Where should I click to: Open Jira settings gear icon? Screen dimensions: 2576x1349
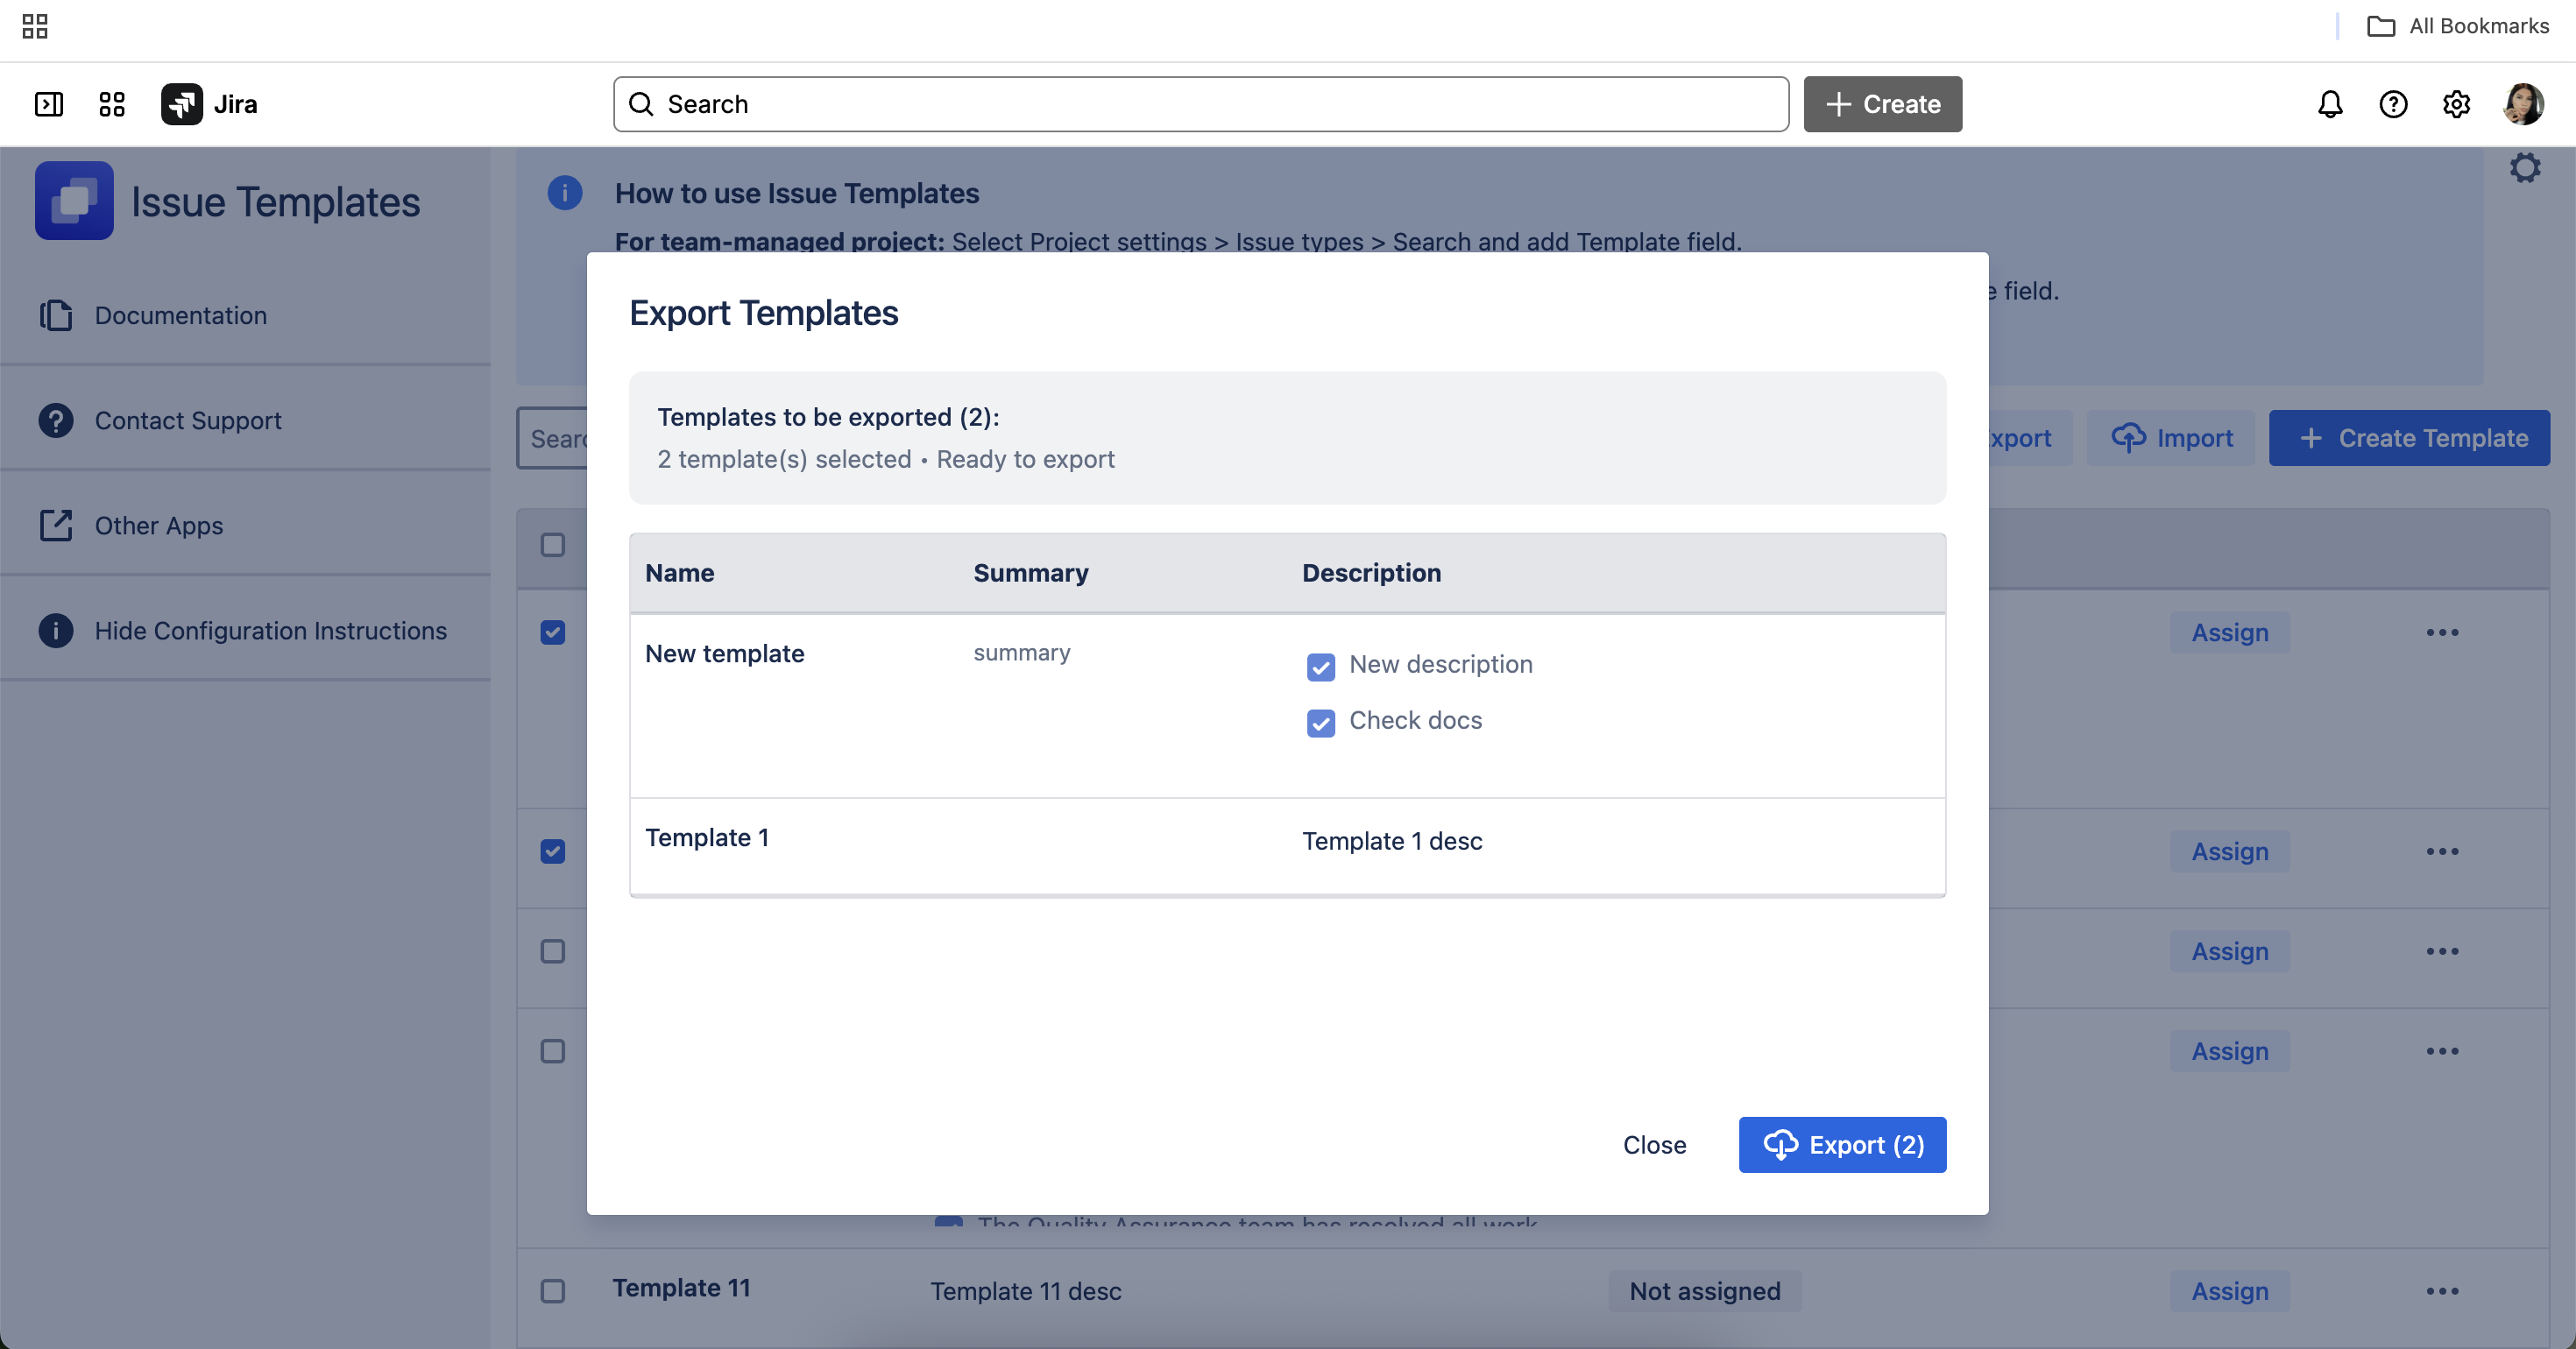click(2456, 104)
